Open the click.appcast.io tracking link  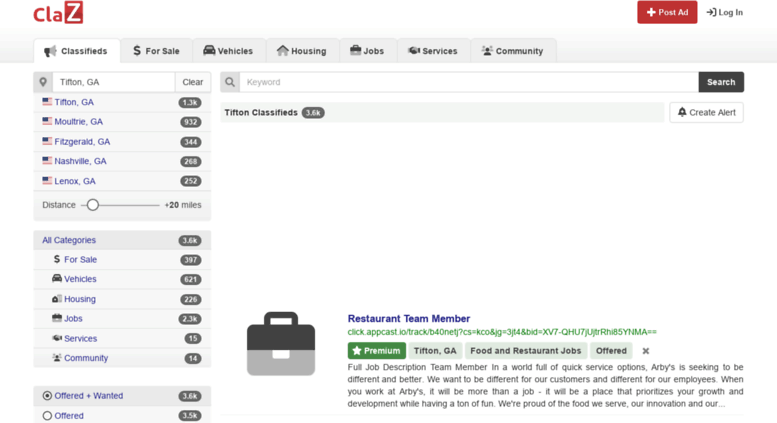tap(502, 332)
